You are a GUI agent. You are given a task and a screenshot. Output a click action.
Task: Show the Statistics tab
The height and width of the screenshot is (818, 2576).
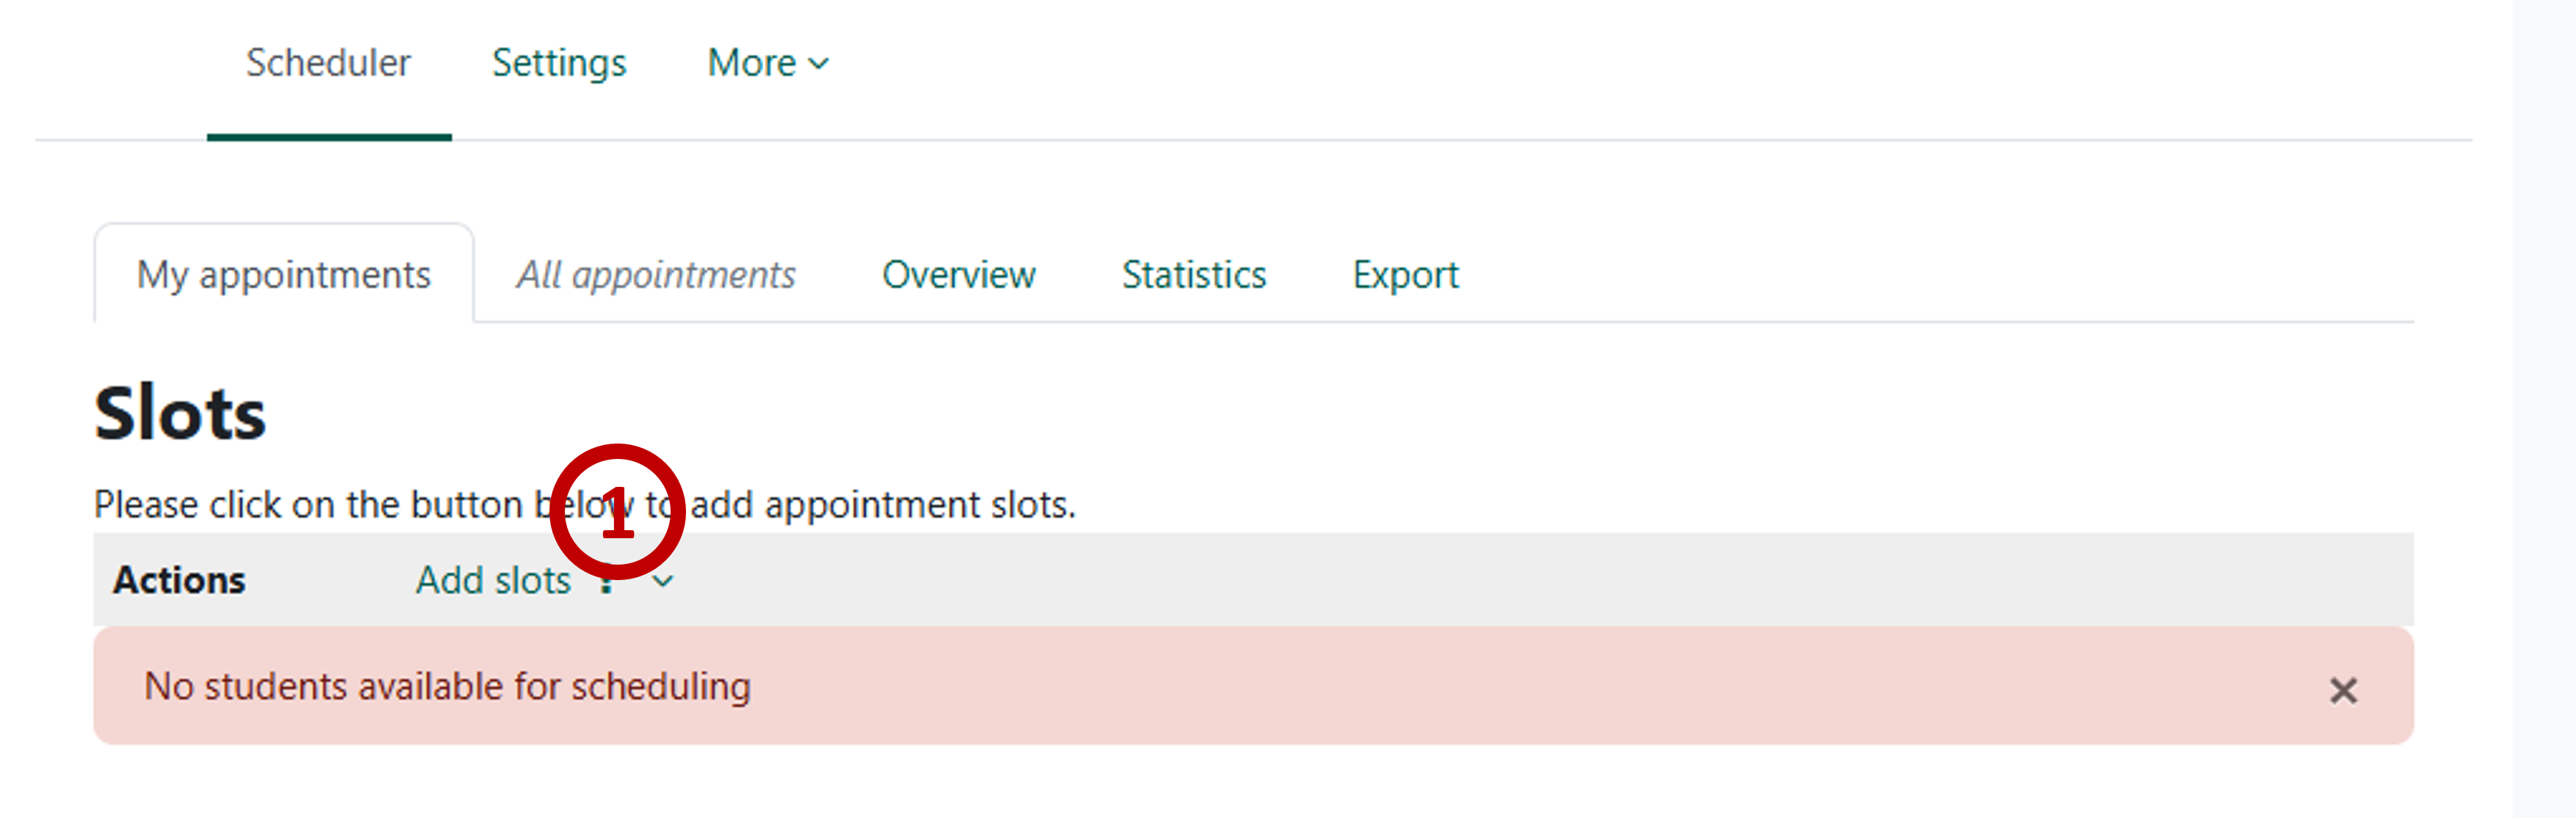click(1193, 275)
